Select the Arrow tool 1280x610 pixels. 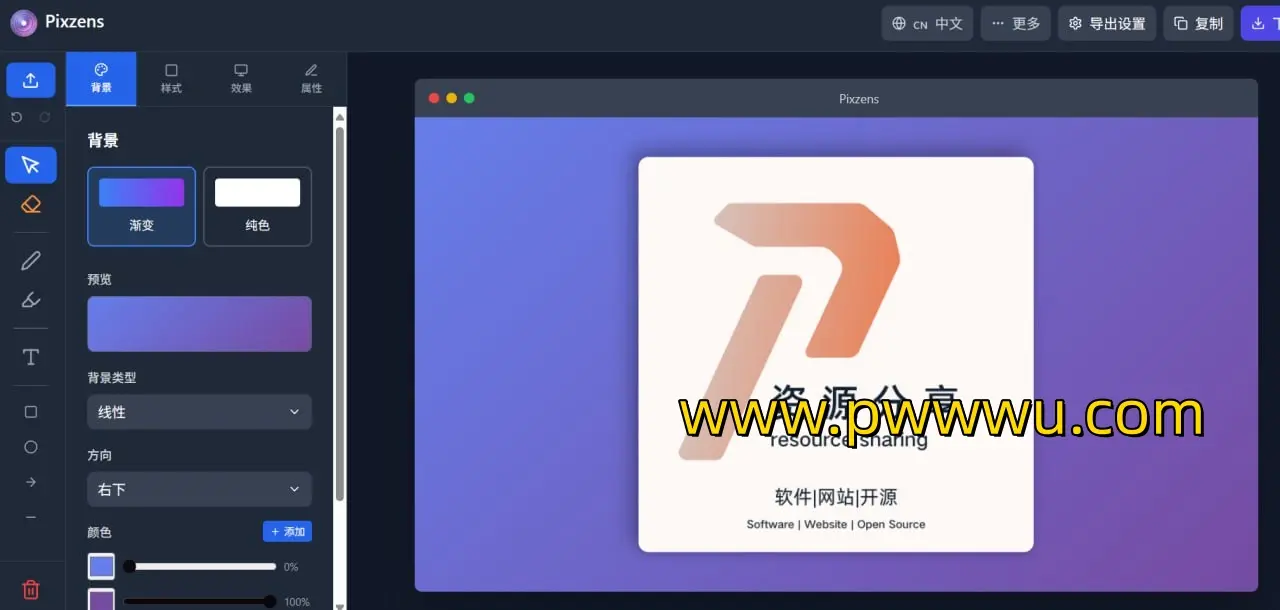tap(31, 482)
